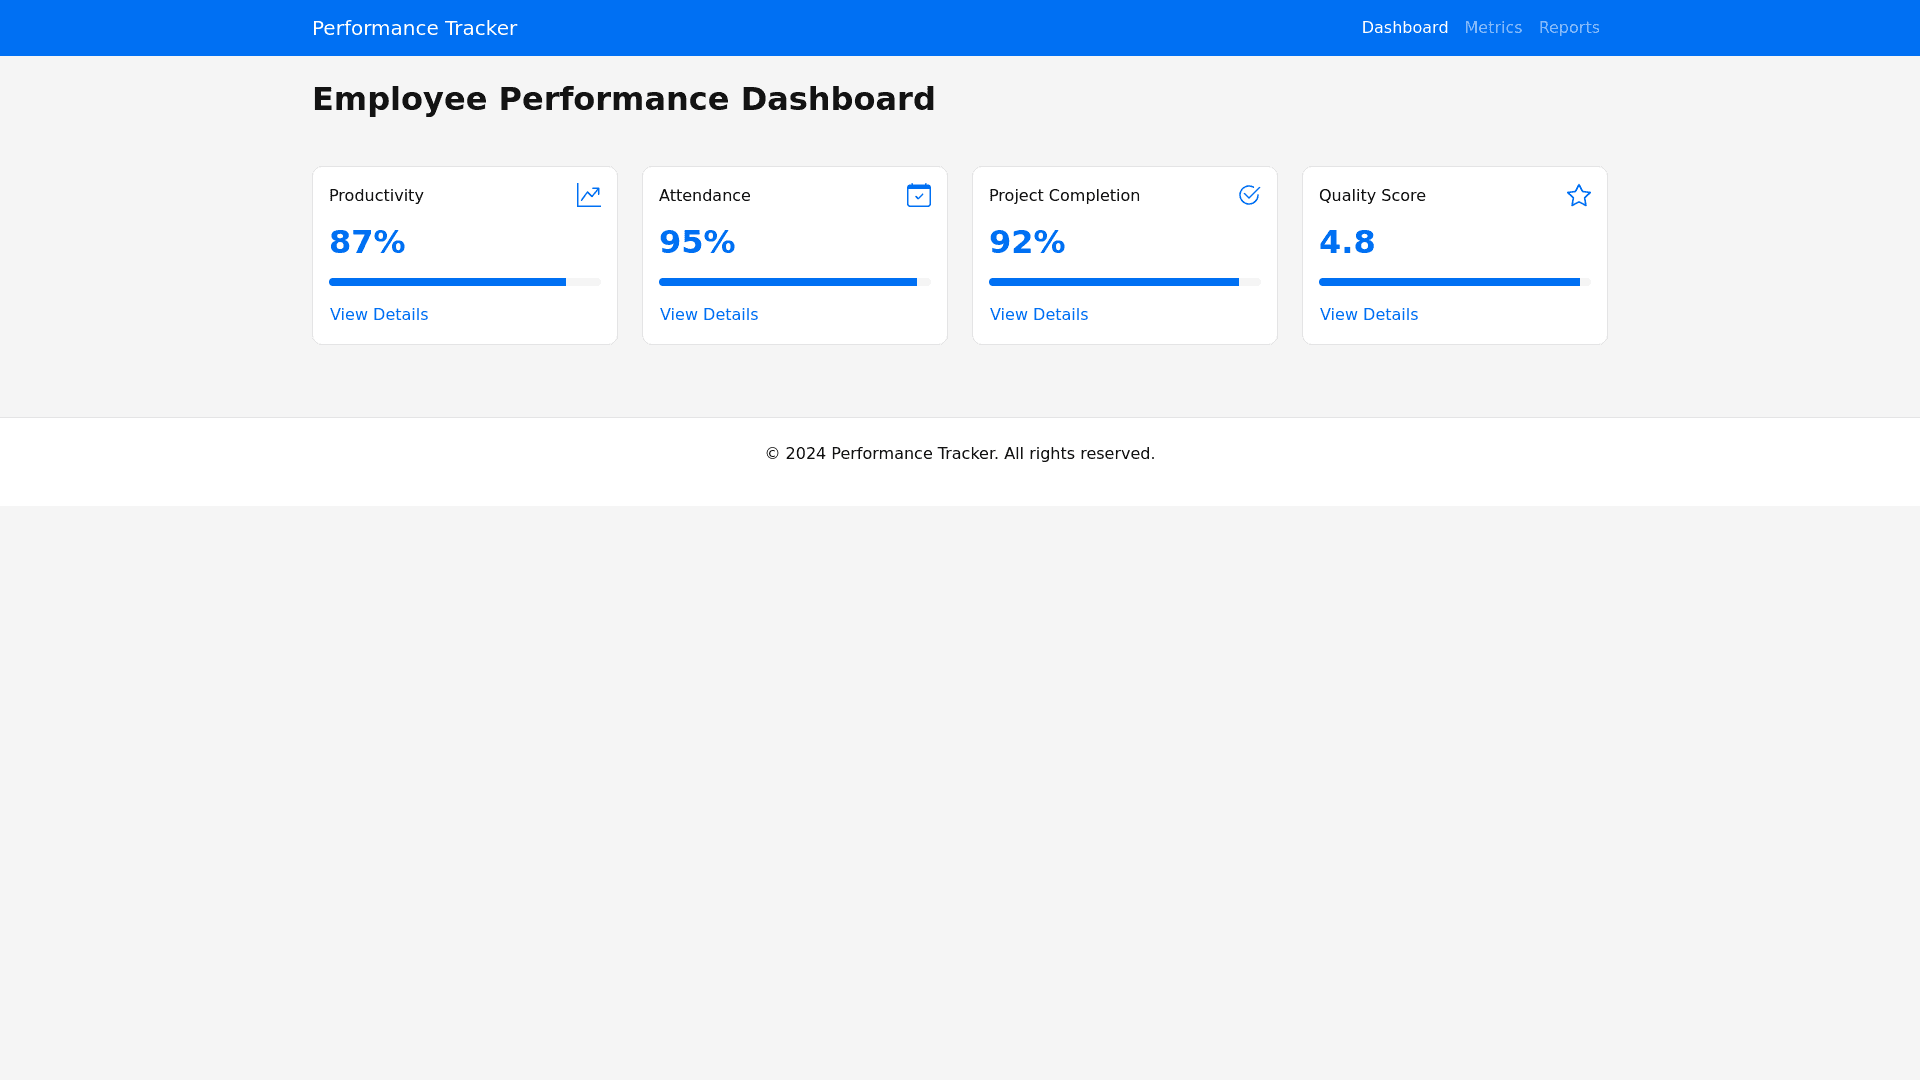View Details for Attendance
Screen dimensions: 1920x1080
click(x=709, y=315)
